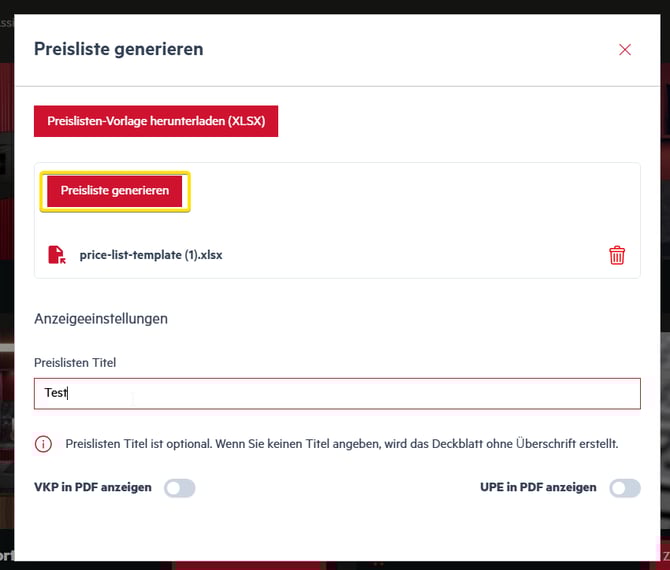Turn on UPE in PDF anzeigen switch
Screen dimensions: 670x570
(625, 488)
